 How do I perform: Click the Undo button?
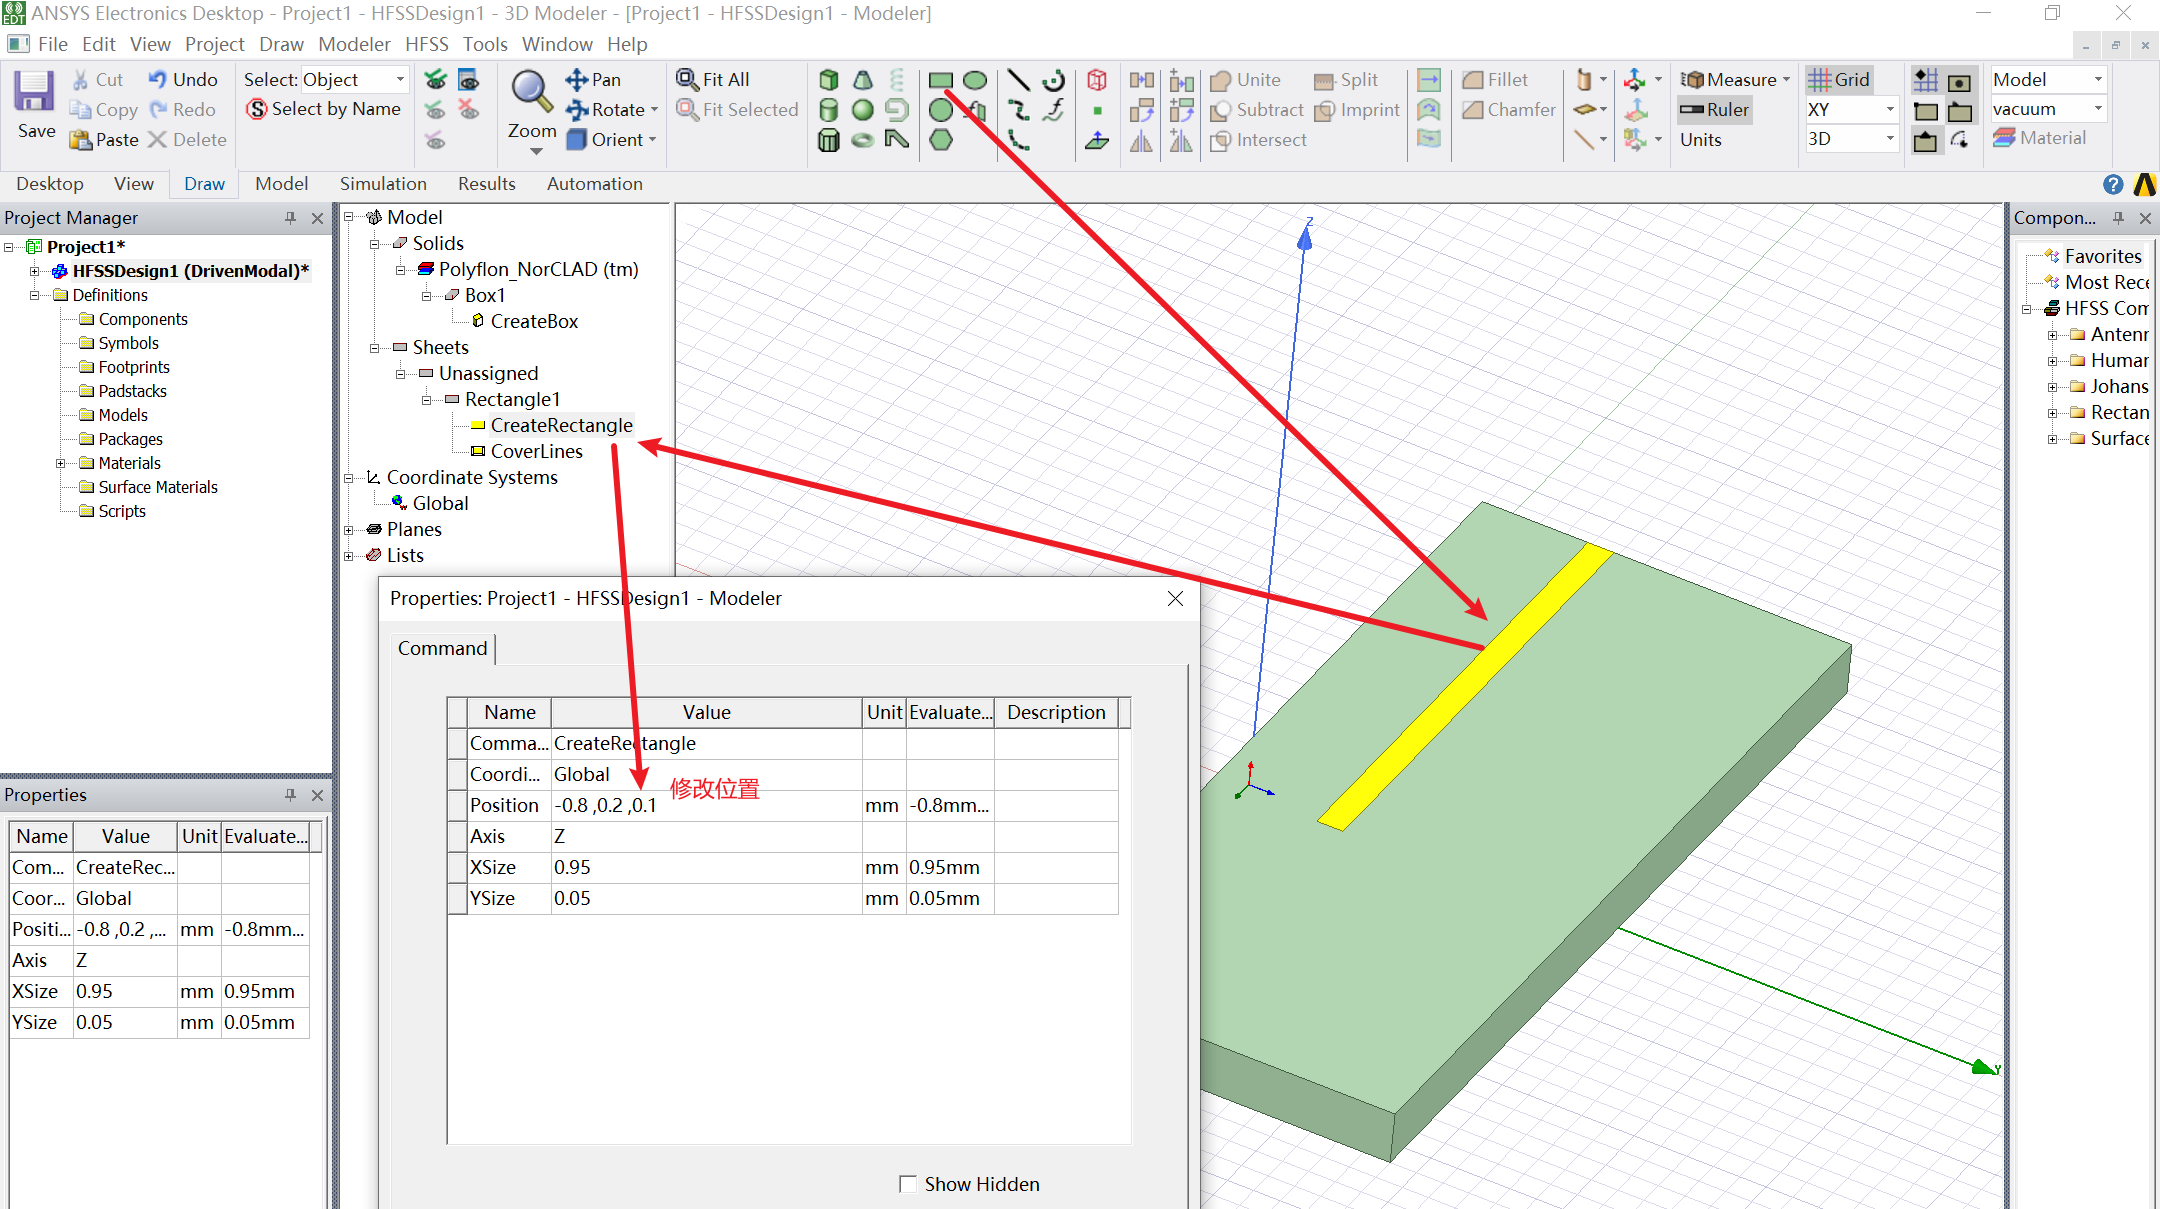183,80
